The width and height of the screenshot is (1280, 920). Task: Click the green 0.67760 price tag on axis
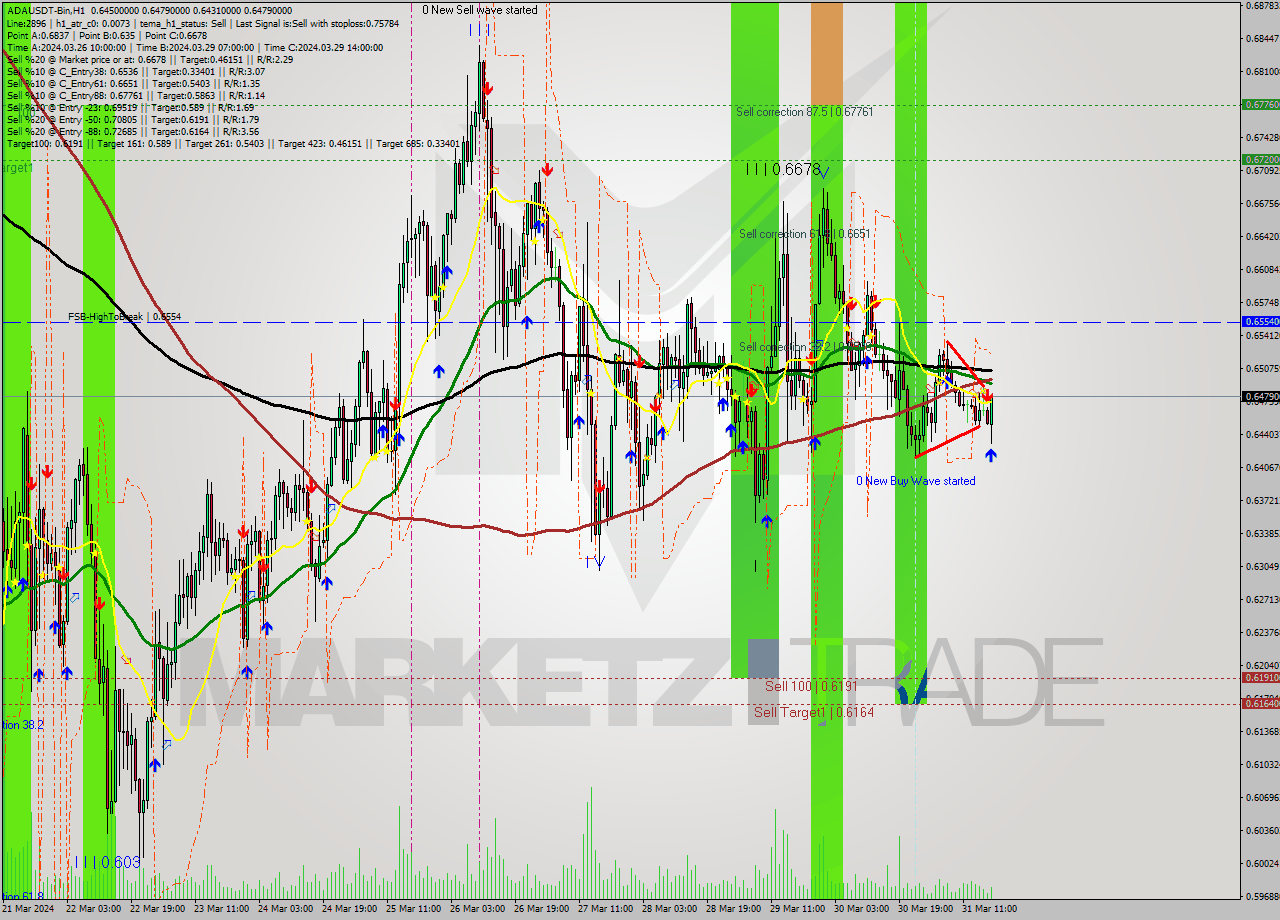click(1260, 104)
